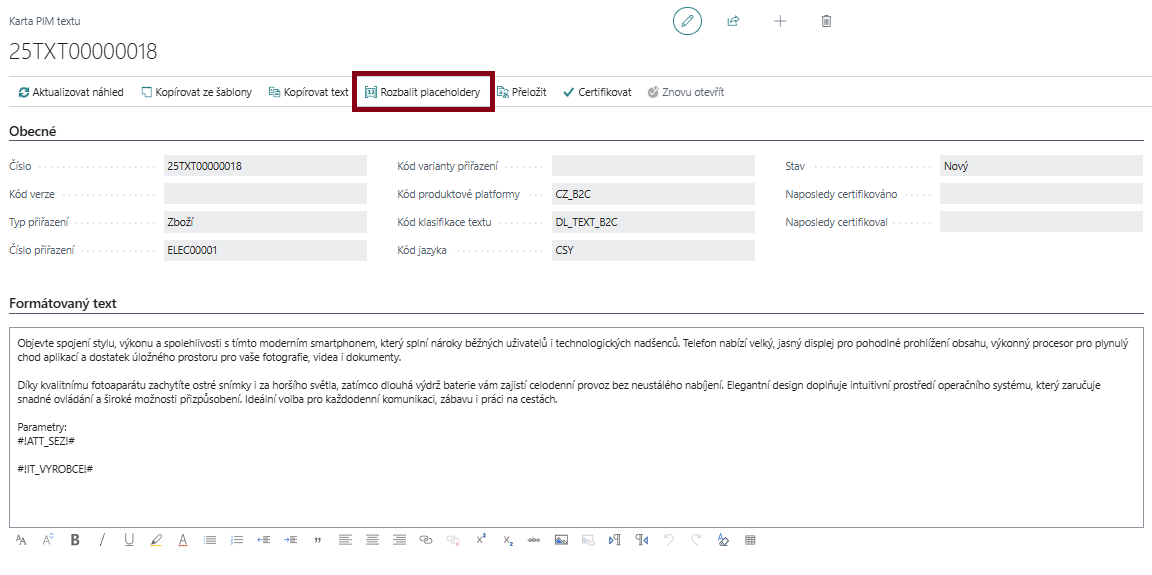Screen dimensions: 1152x575
Task: Toggle italic formatting
Action: (x=102, y=540)
